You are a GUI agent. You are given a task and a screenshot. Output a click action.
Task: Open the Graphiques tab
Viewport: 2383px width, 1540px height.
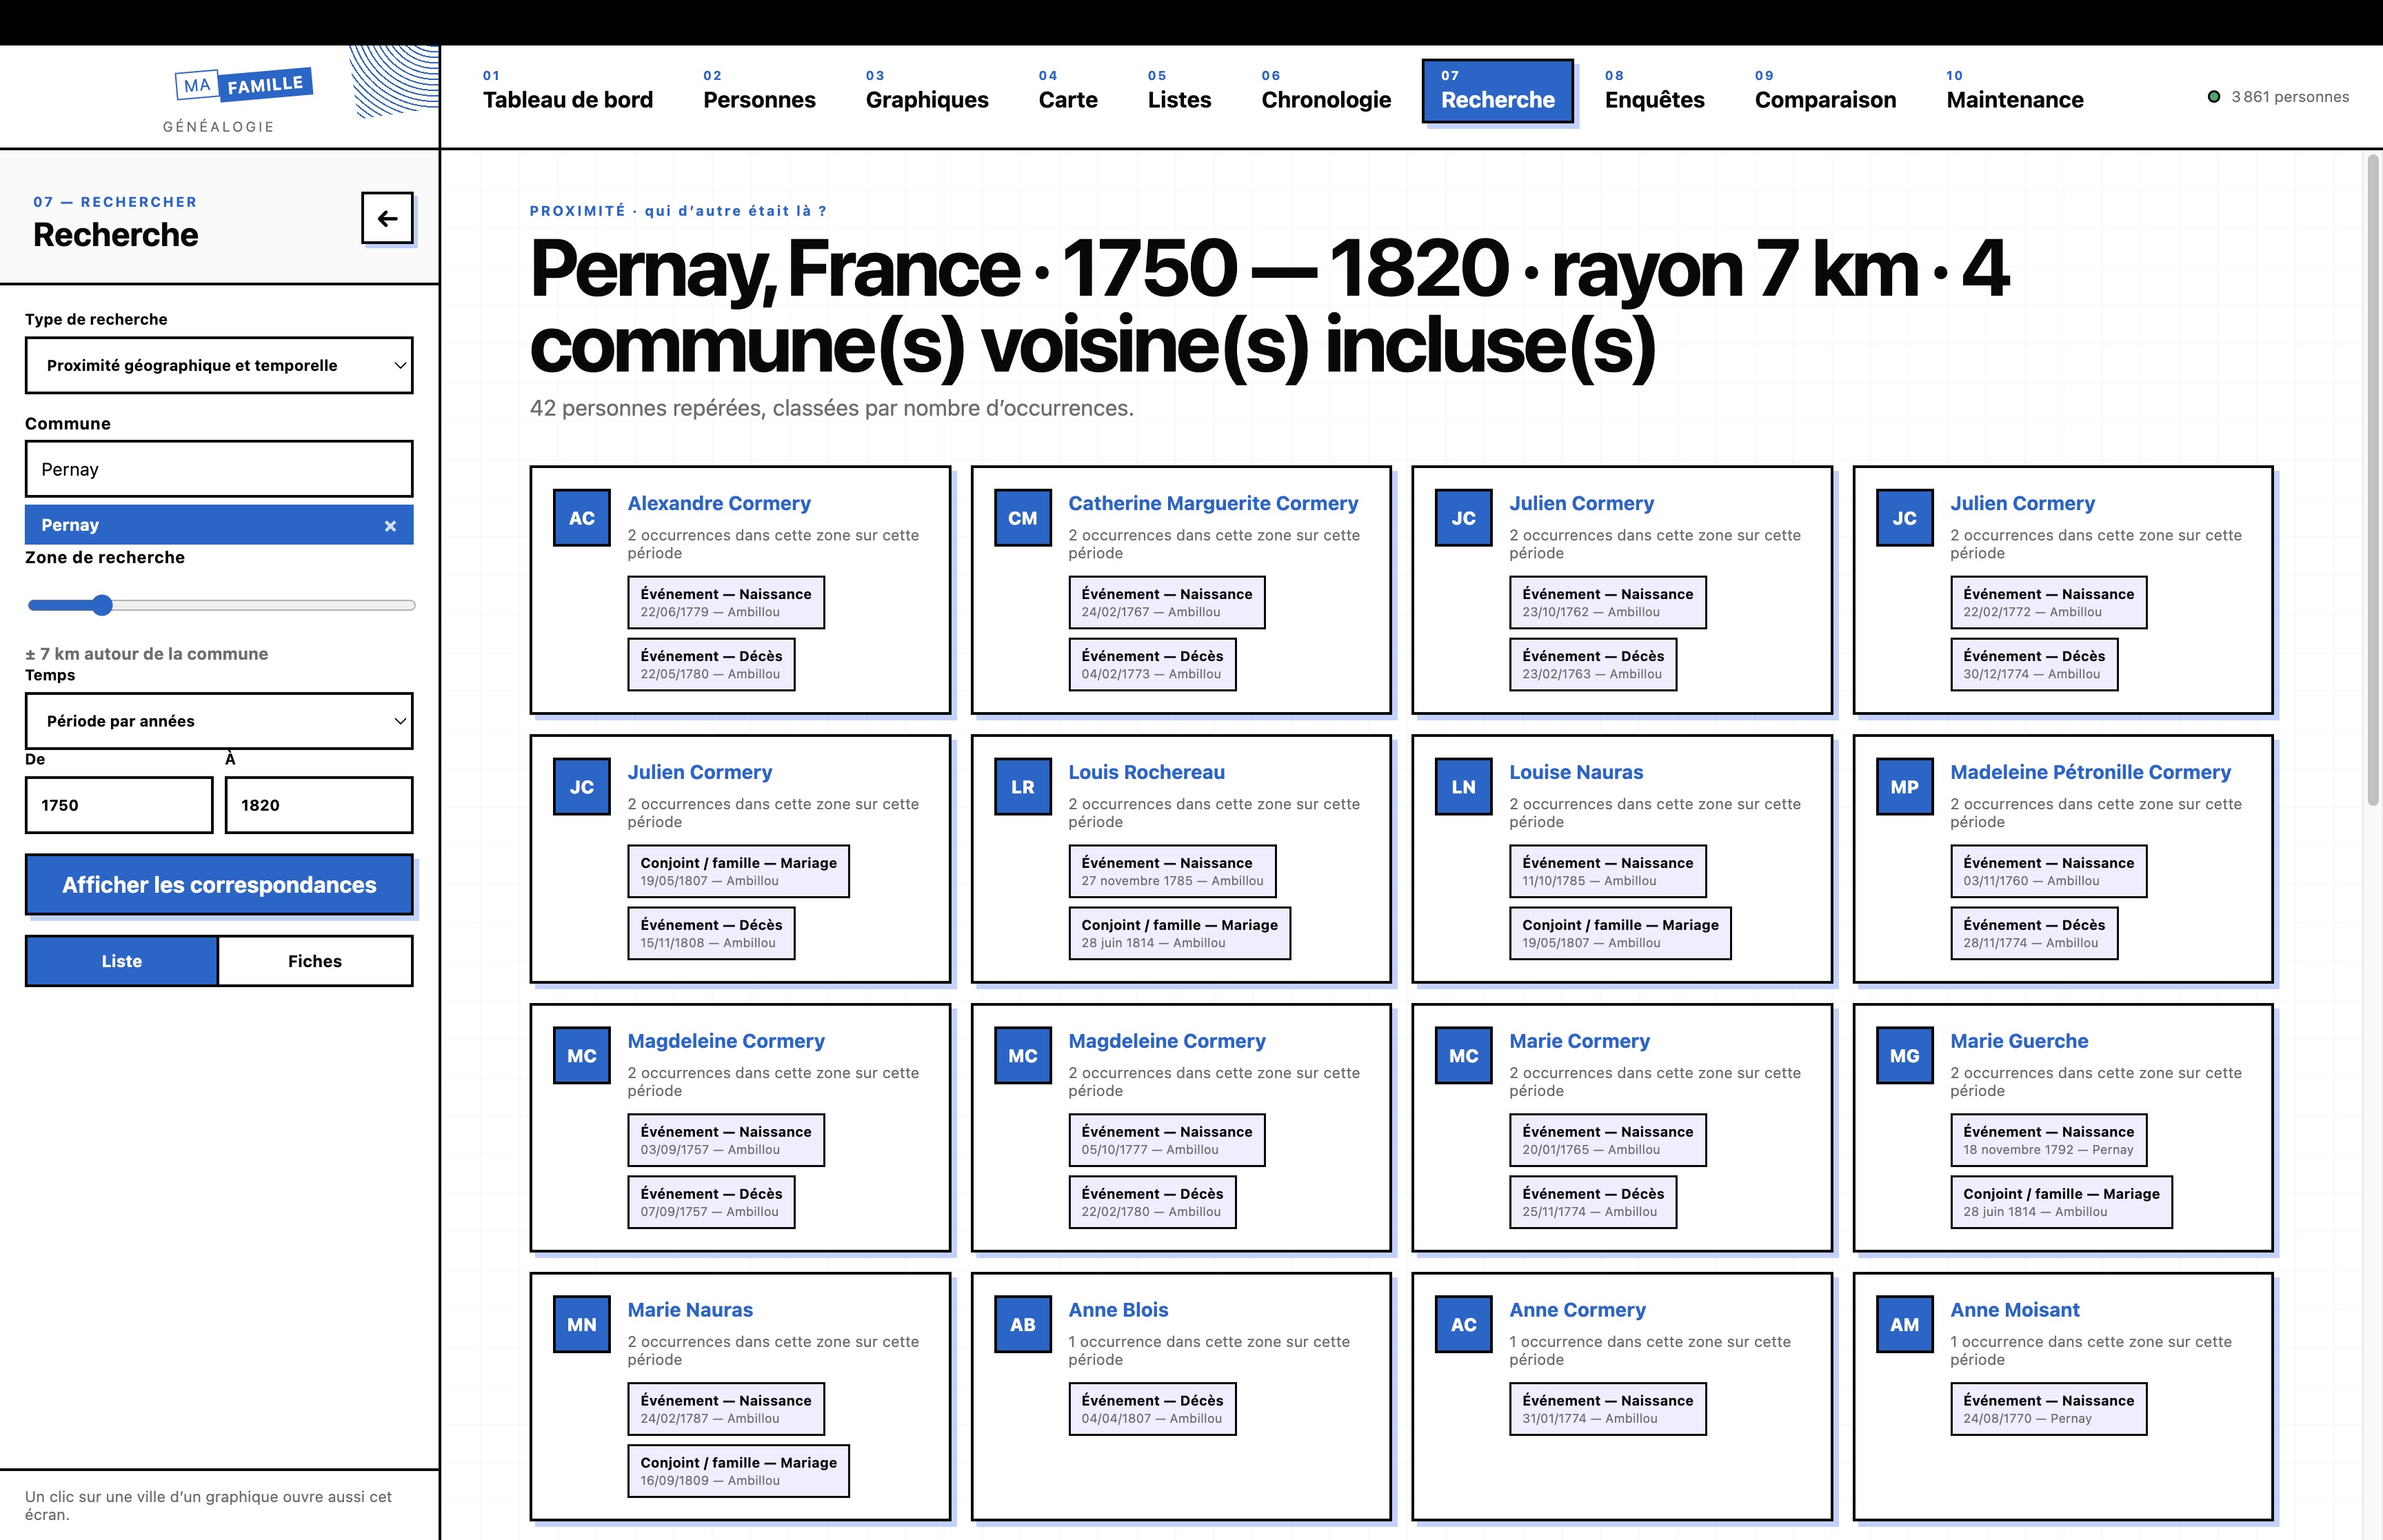[x=927, y=91]
